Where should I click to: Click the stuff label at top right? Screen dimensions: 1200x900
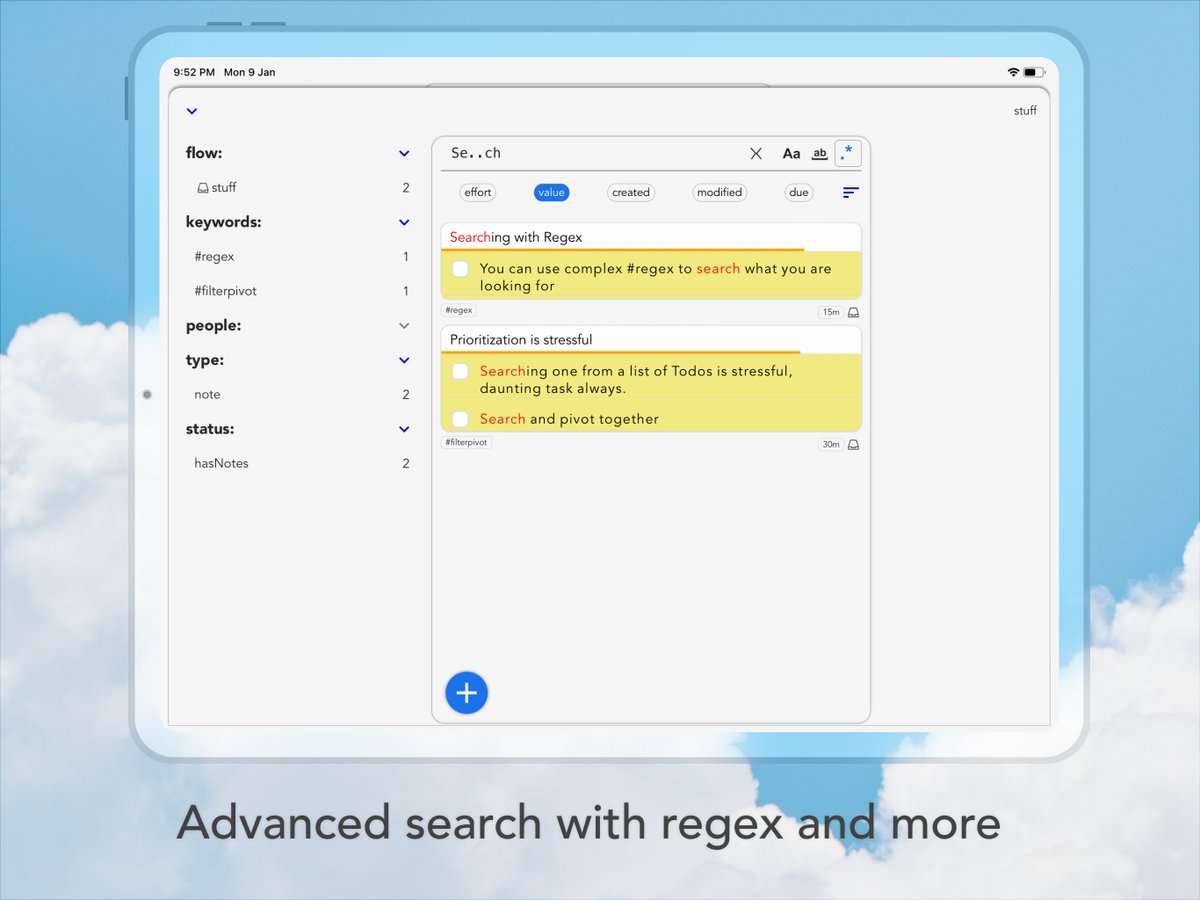[x=1025, y=111]
